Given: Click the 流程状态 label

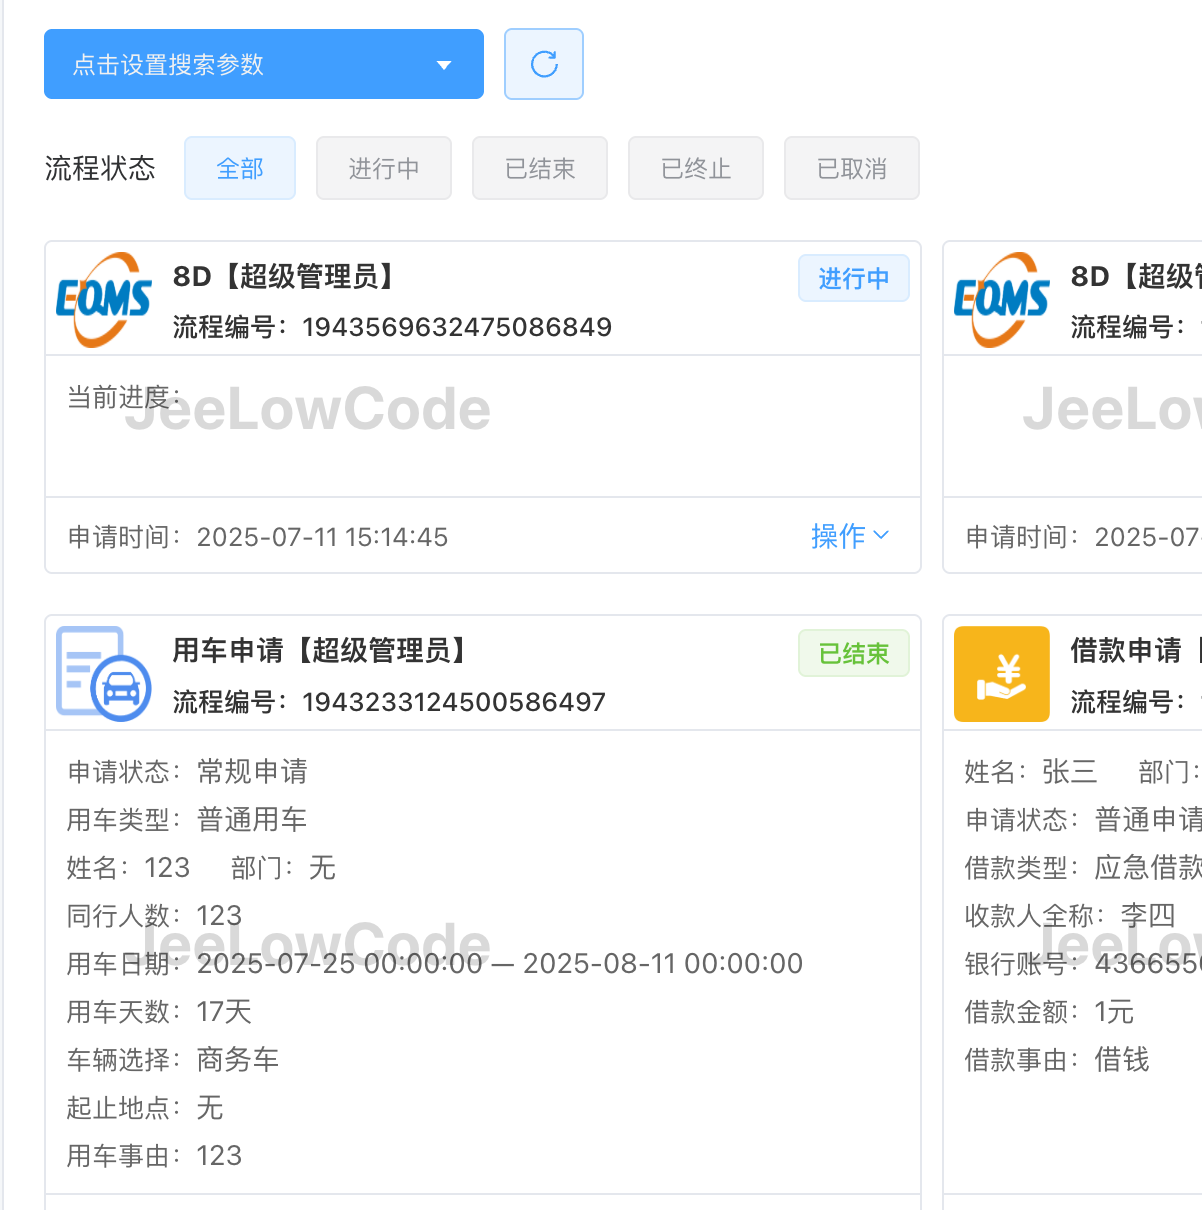Looking at the screenshot, I should pyautogui.click(x=100, y=168).
